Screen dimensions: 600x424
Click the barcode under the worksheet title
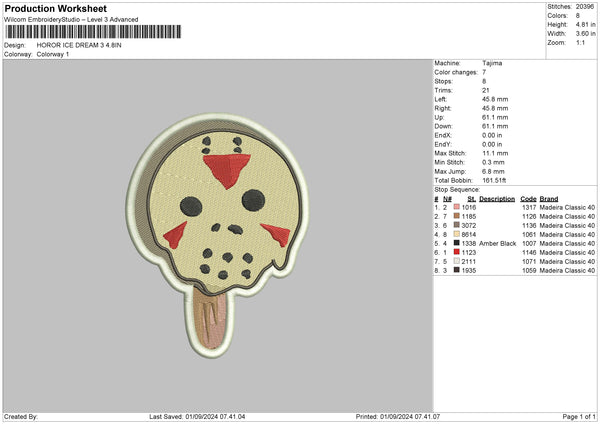pos(93,32)
